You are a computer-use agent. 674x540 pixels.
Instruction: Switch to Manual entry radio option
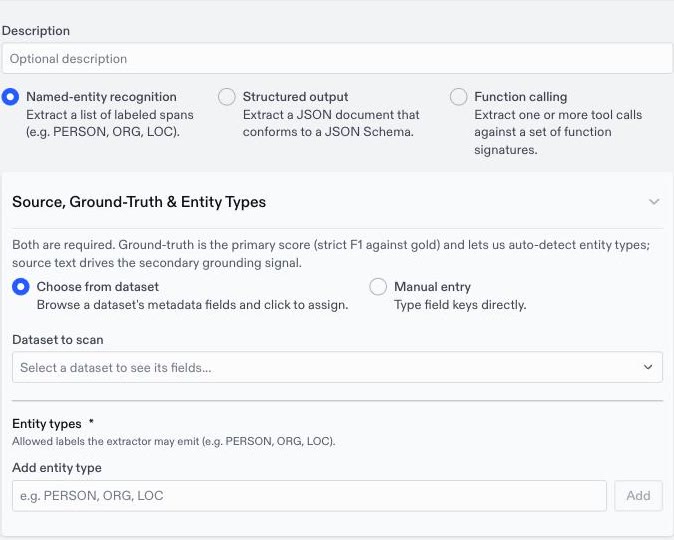(x=378, y=287)
